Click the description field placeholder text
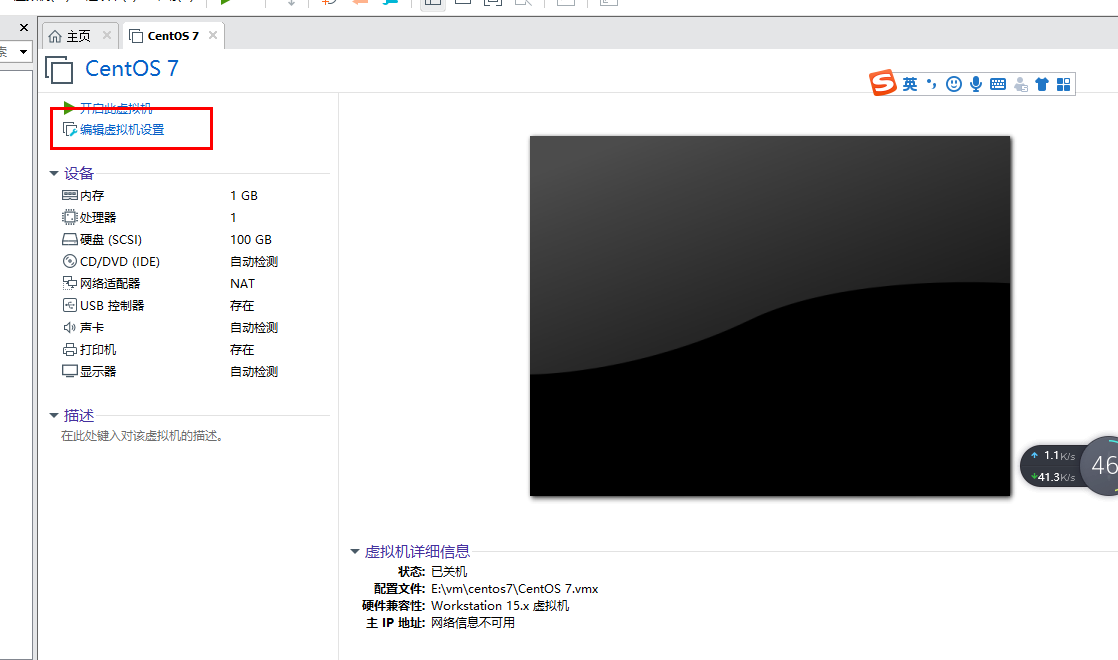Image resolution: width=1118 pixels, height=660 pixels. (143, 436)
